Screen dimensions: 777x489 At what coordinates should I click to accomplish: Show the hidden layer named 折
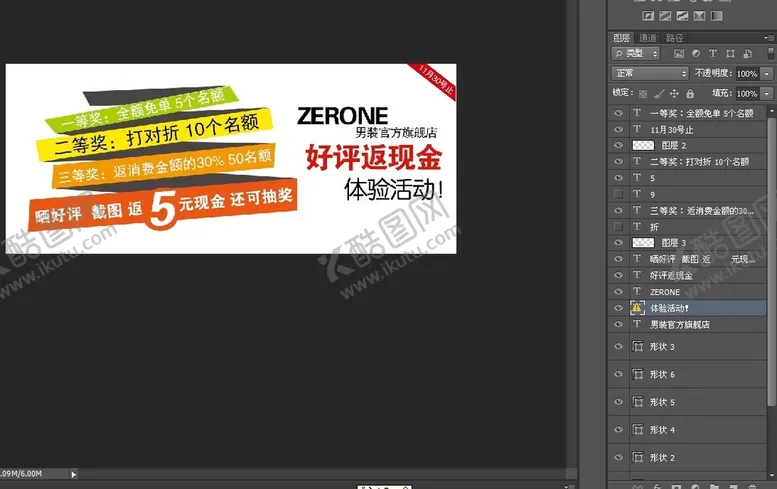point(618,226)
